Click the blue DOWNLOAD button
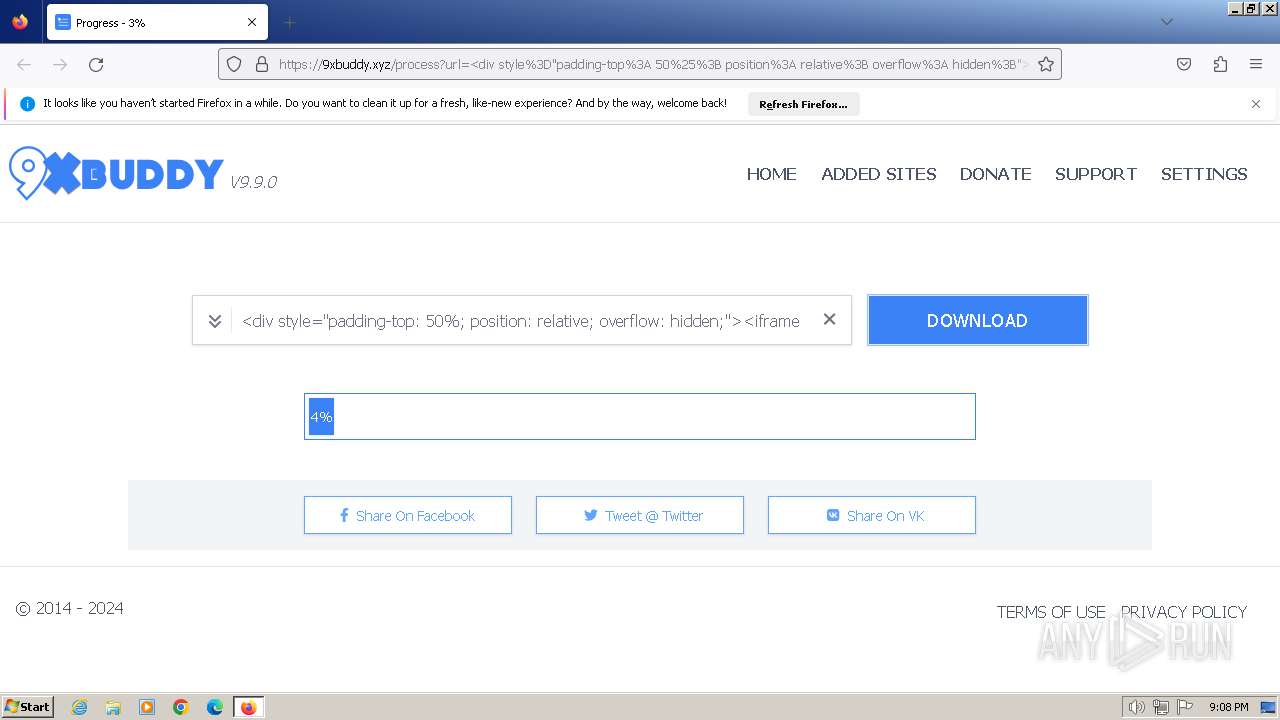The image size is (1280, 720). 978,320
